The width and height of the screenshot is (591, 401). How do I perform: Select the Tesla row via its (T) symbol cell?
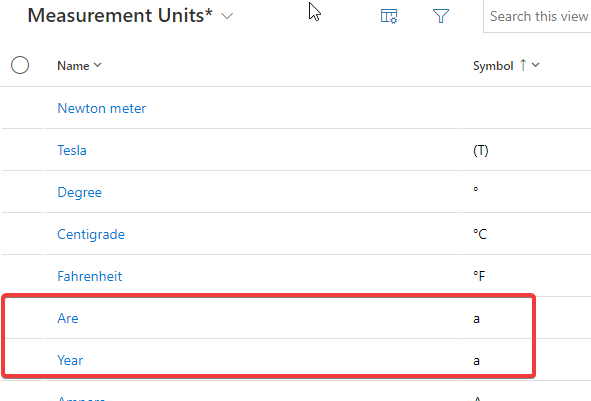point(481,151)
